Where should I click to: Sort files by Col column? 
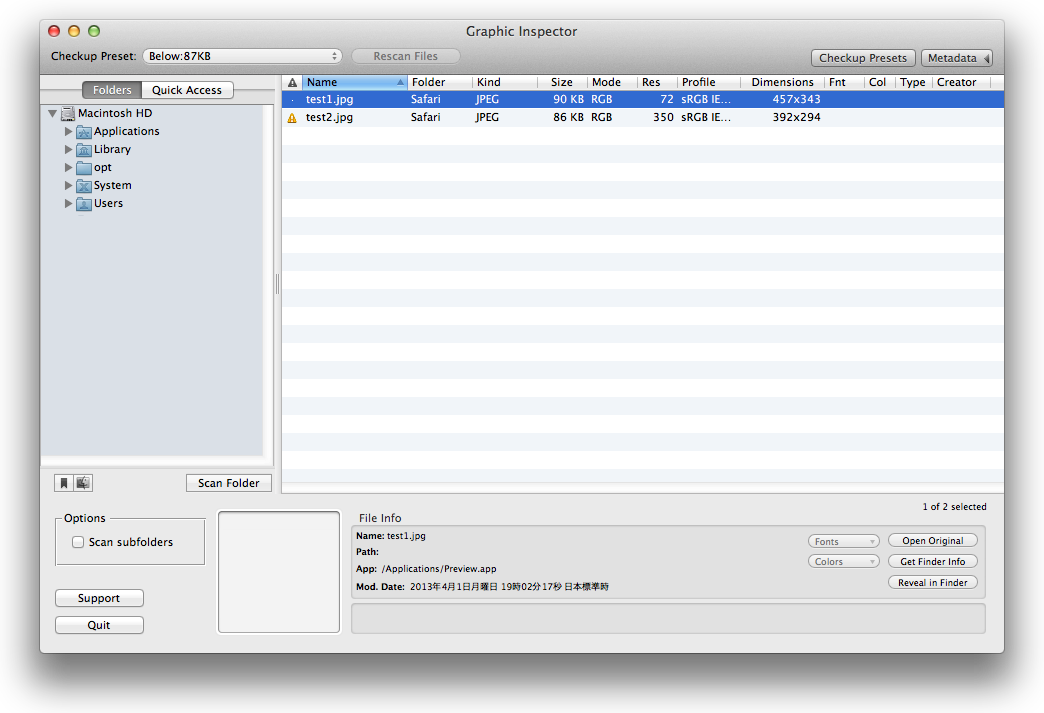click(880, 82)
